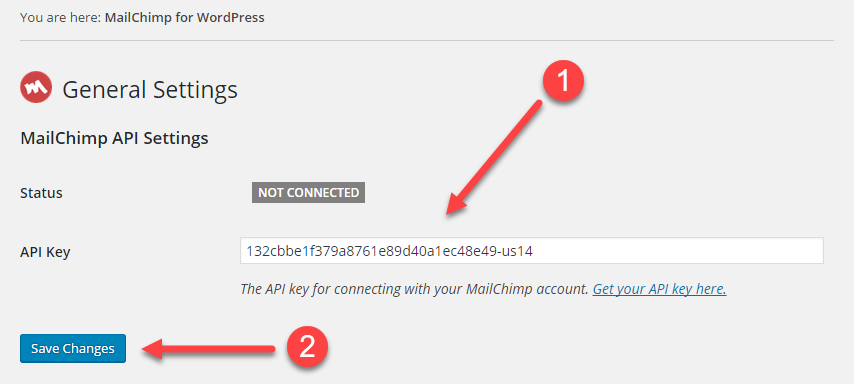Save the settings with Save Changes button
Screen dimensions: 854x384
pyautogui.click(x=73, y=348)
